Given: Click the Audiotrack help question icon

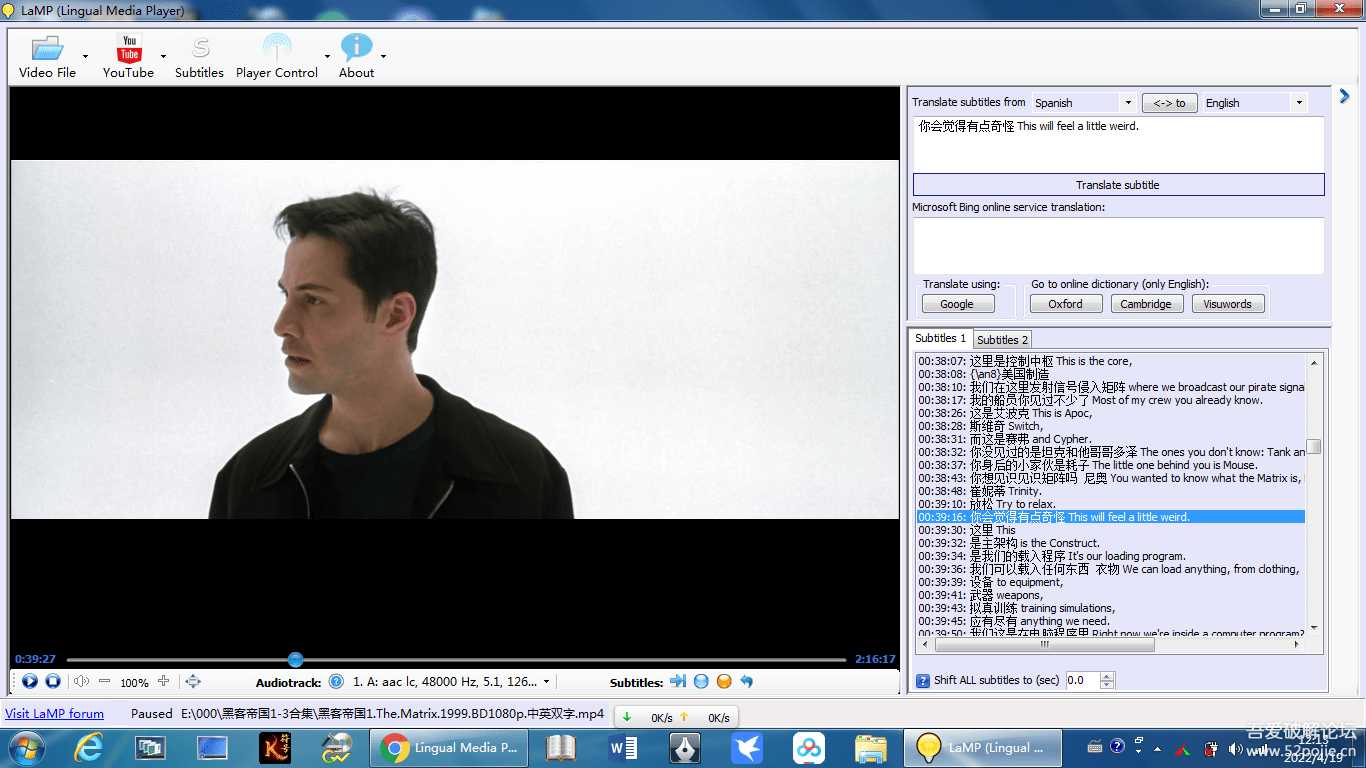Looking at the screenshot, I should (x=336, y=681).
